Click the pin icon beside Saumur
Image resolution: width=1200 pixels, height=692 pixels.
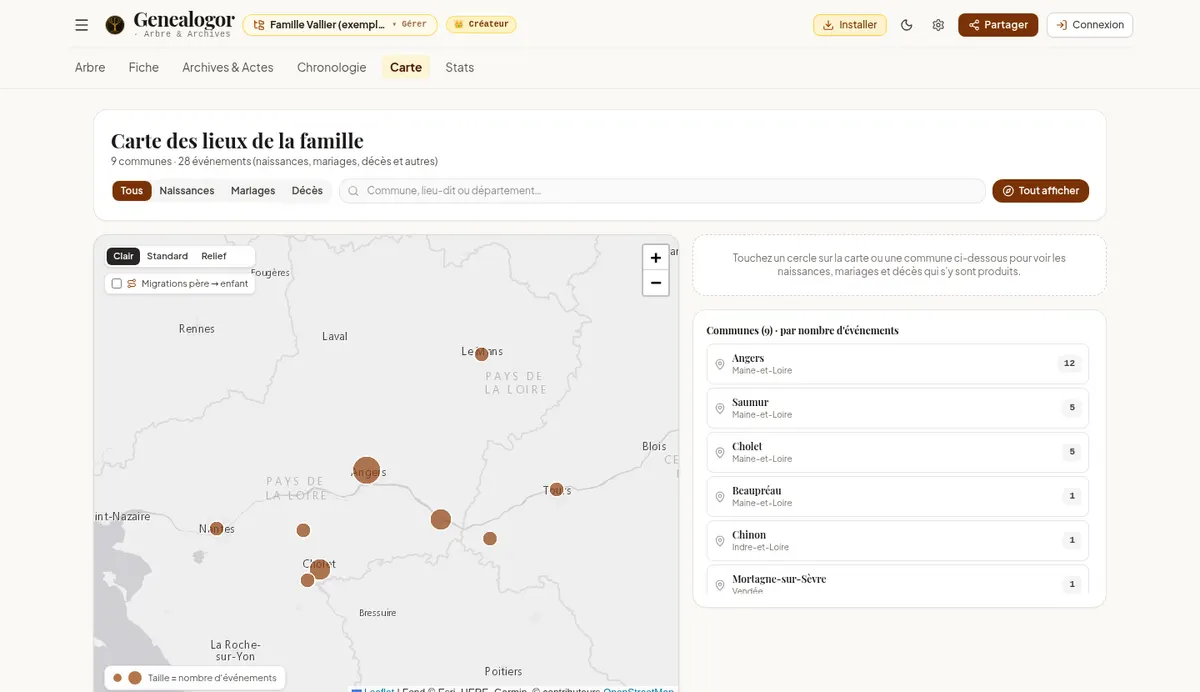(720, 408)
